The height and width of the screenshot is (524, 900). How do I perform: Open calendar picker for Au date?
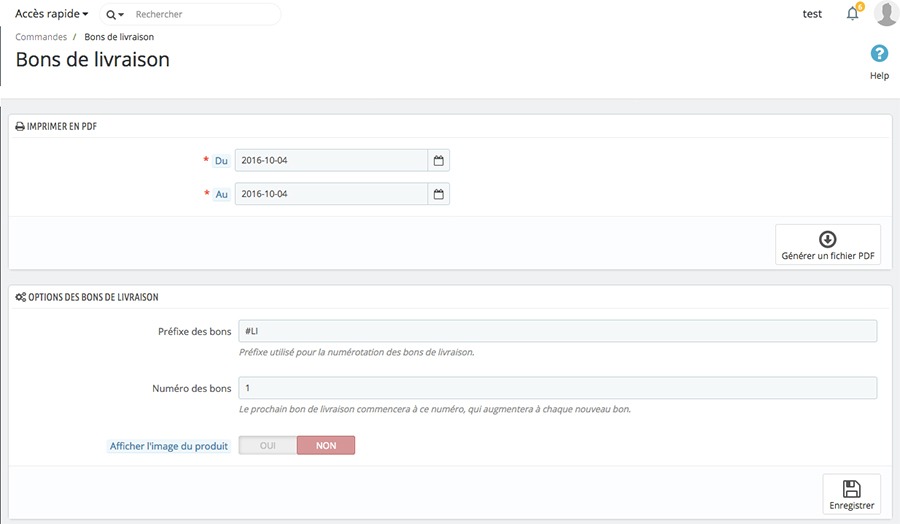438,194
